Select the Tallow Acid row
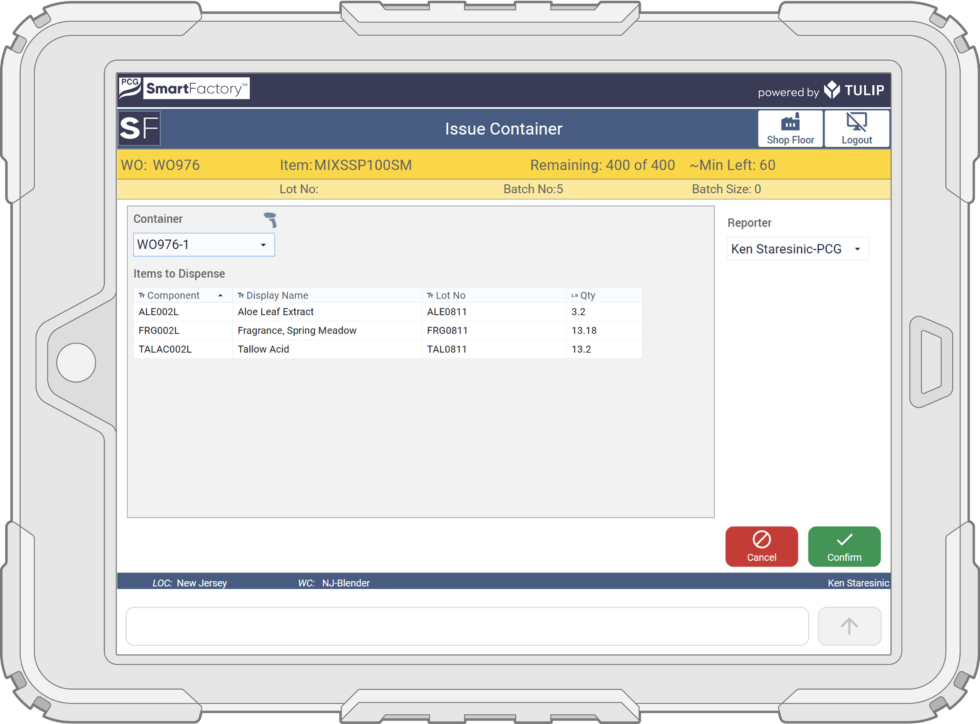 pyautogui.click(x=330, y=350)
